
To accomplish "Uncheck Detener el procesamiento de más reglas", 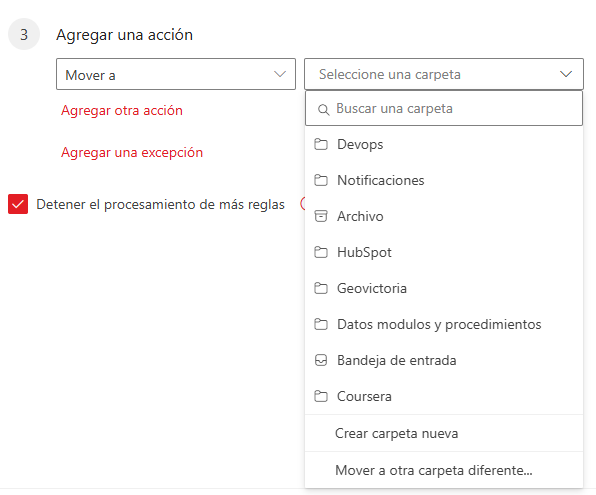I will pyautogui.click(x=18, y=204).
